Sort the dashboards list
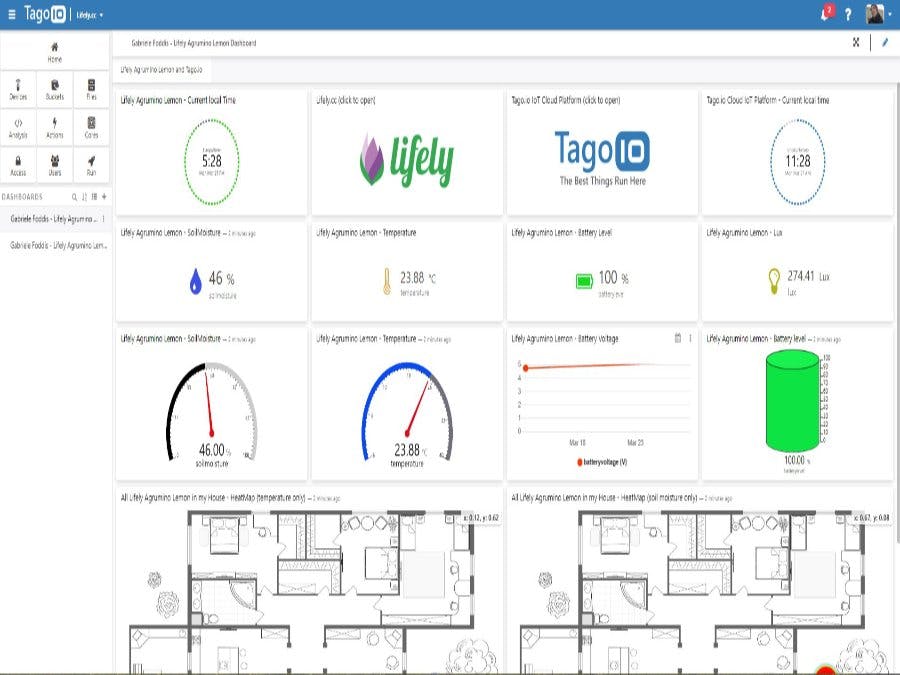 pos(84,197)
